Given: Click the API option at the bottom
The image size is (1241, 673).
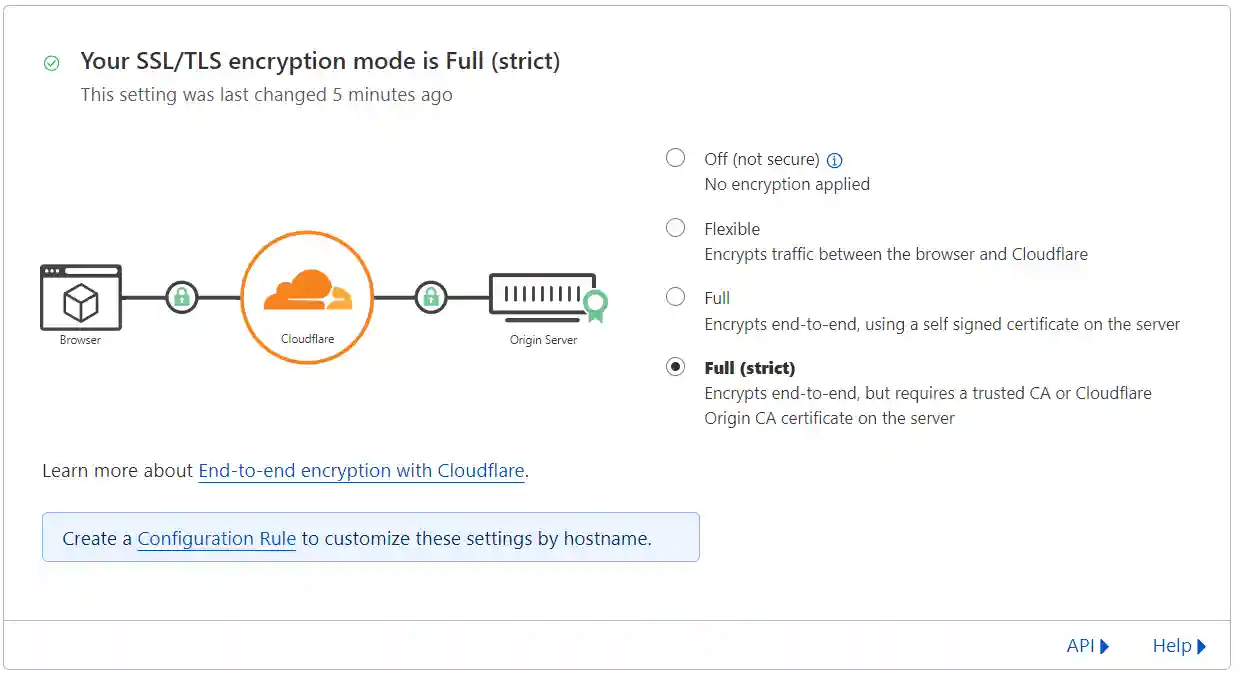Looking at the screenshot, I should tap(1081, 646).
